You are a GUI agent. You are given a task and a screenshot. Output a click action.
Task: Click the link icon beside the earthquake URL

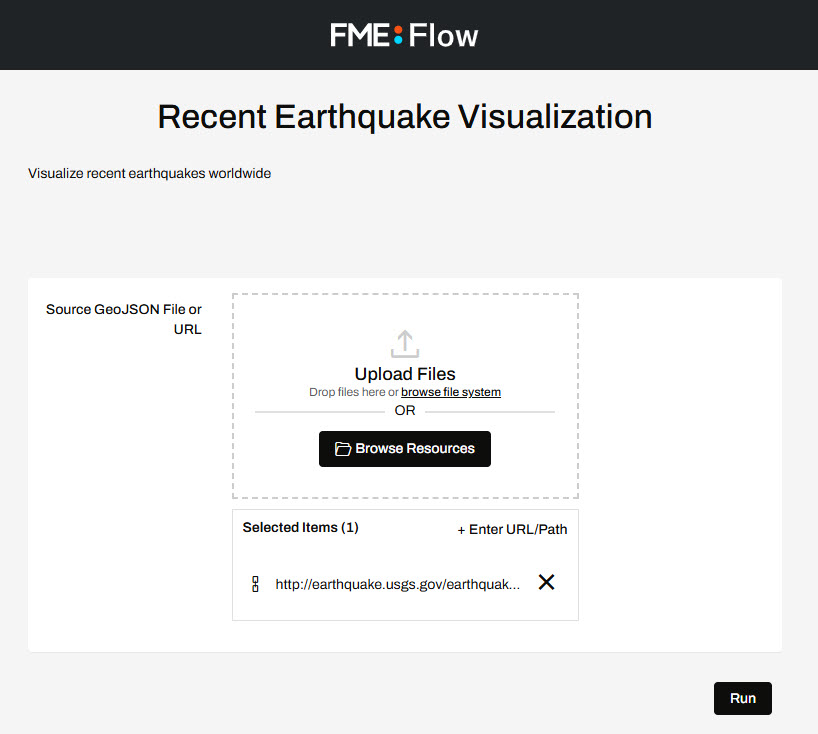[x=255, y=582]
